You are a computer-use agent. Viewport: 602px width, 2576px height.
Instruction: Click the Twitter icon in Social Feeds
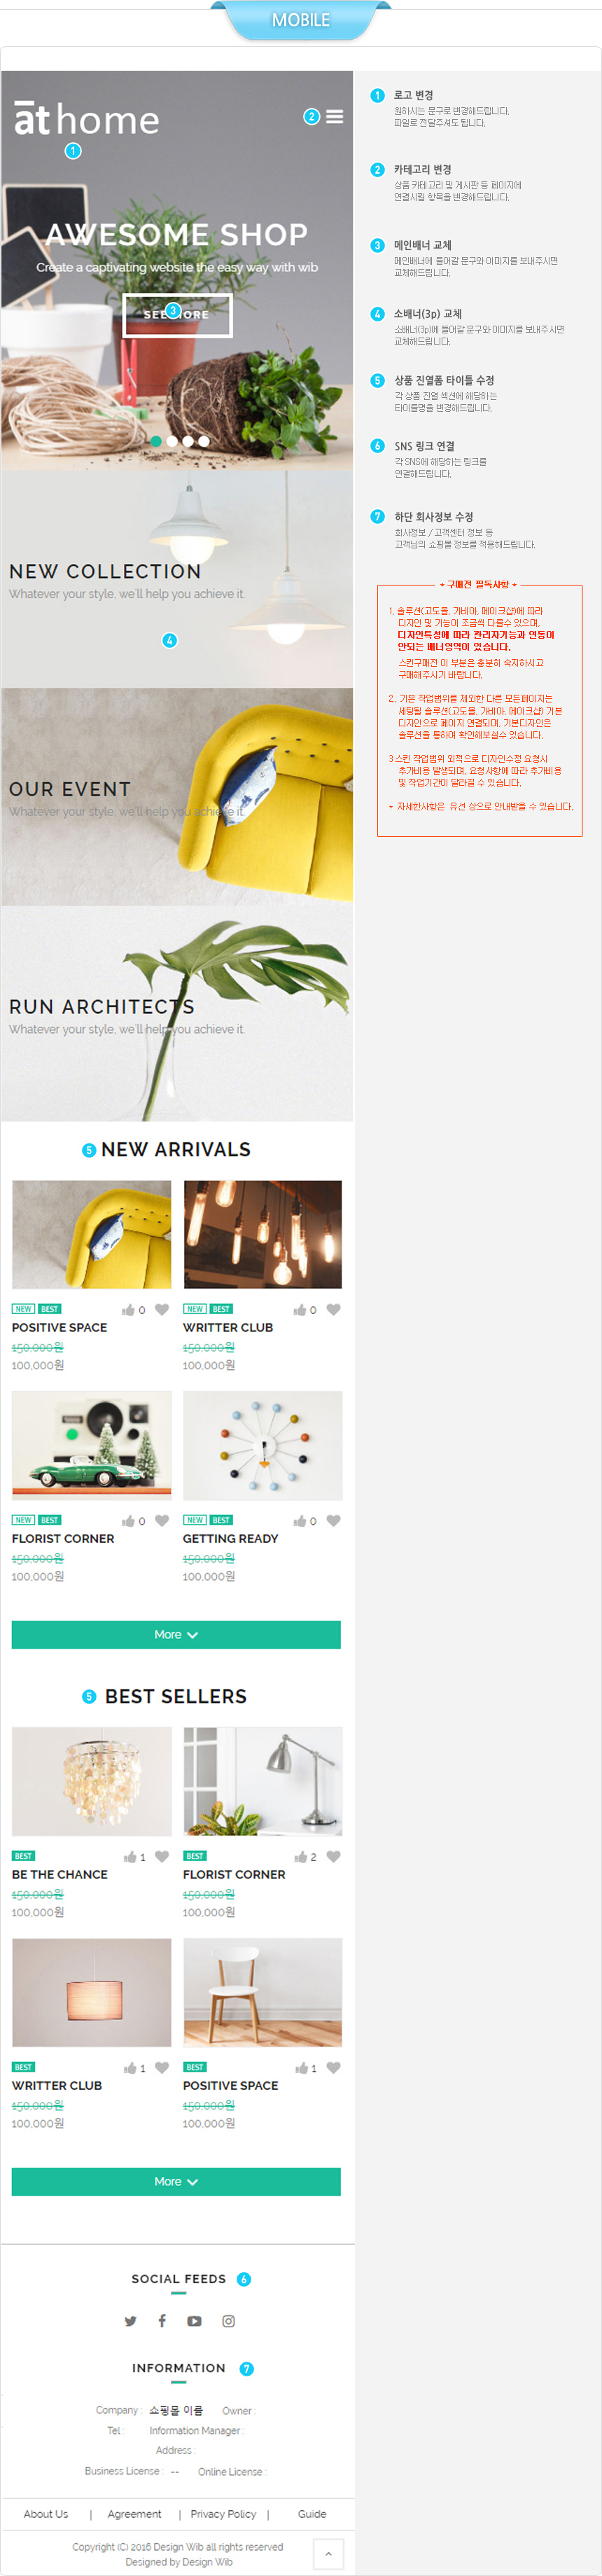130,2321
